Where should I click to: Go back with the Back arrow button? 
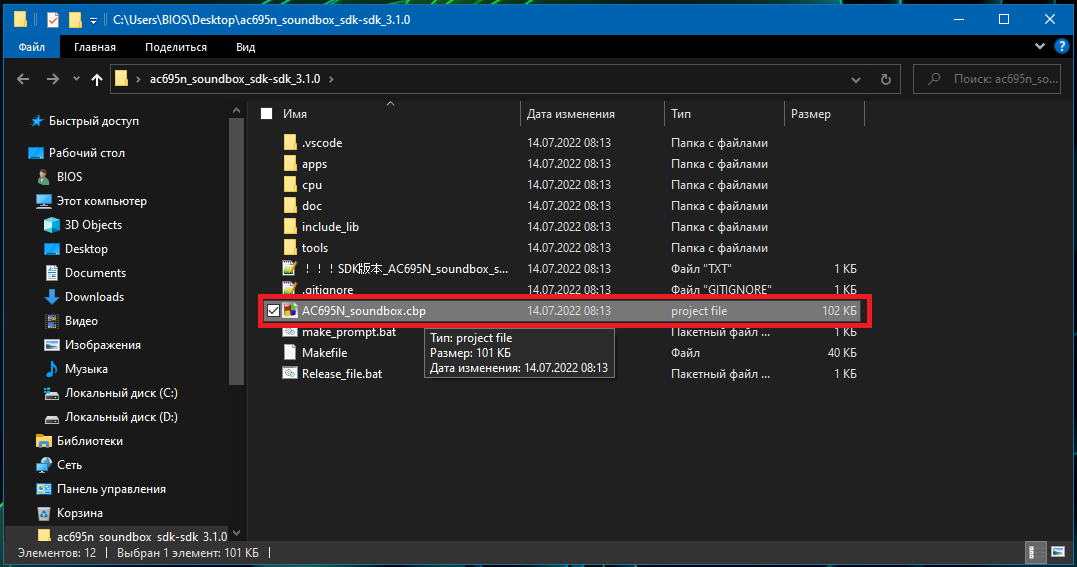click(x=23, y=79)
